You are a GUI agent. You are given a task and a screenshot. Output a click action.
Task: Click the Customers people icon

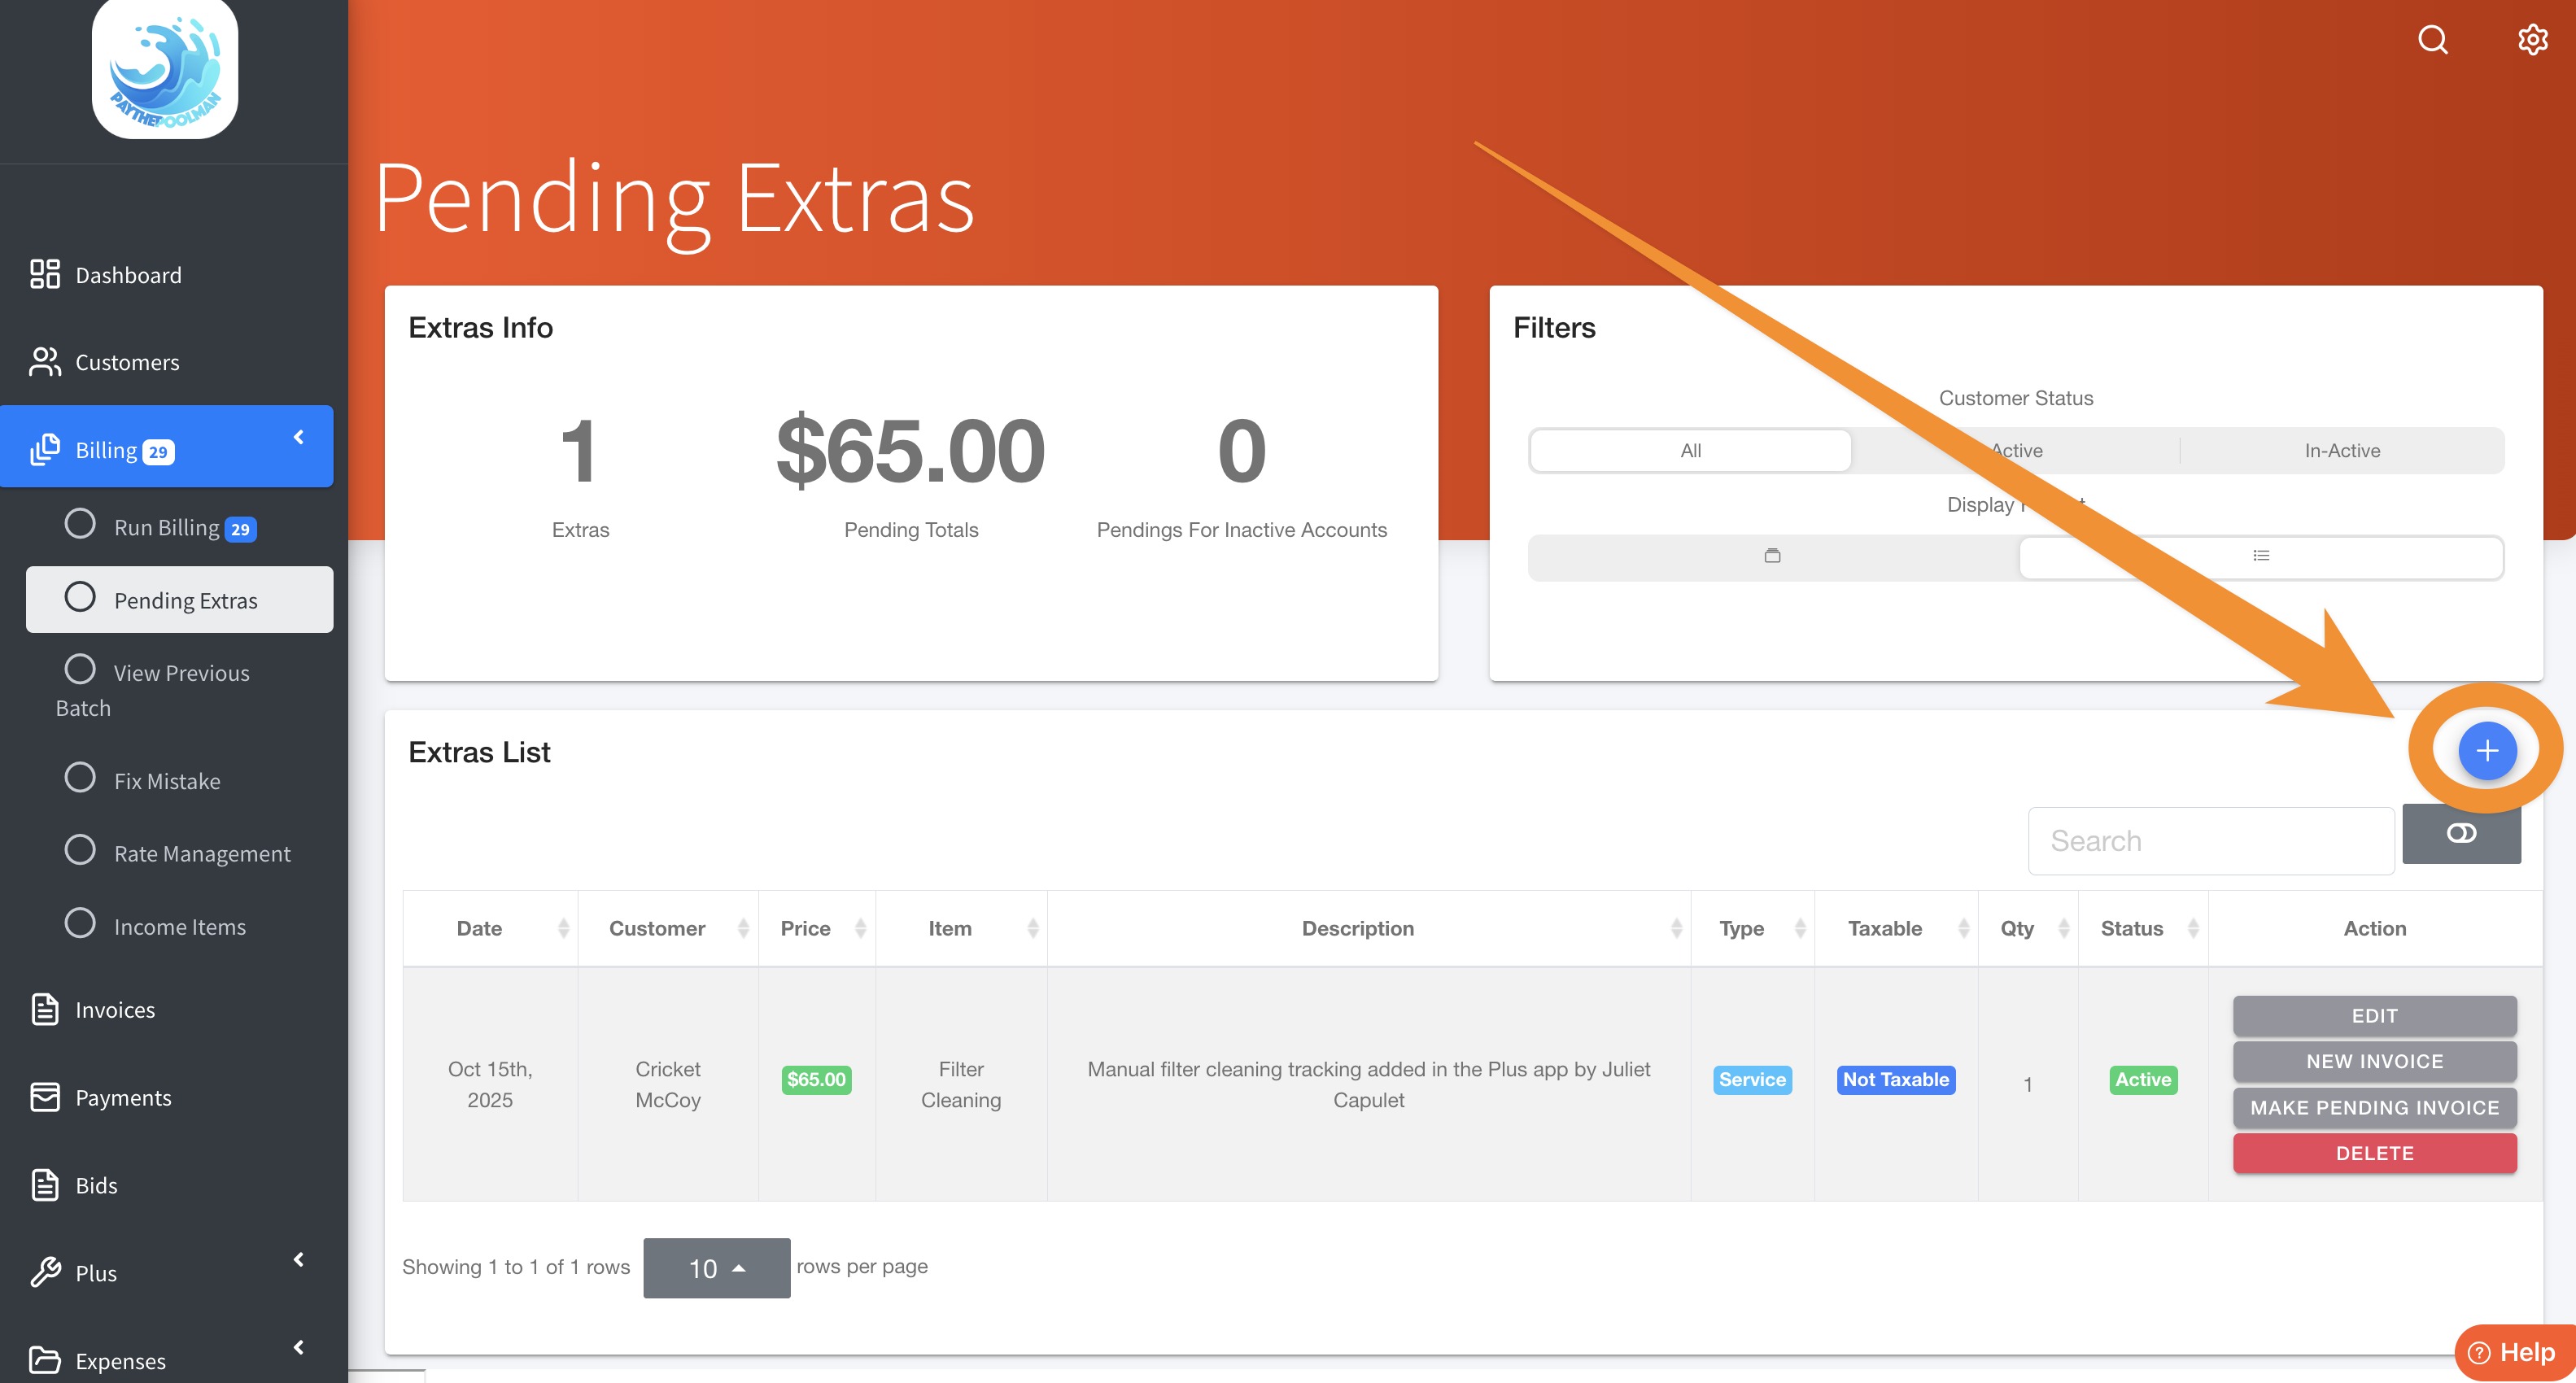click(x=44, y=362)
